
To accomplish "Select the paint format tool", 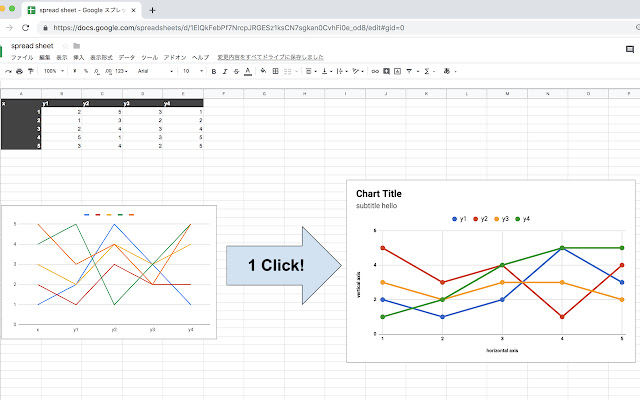I will click(31, 71).
